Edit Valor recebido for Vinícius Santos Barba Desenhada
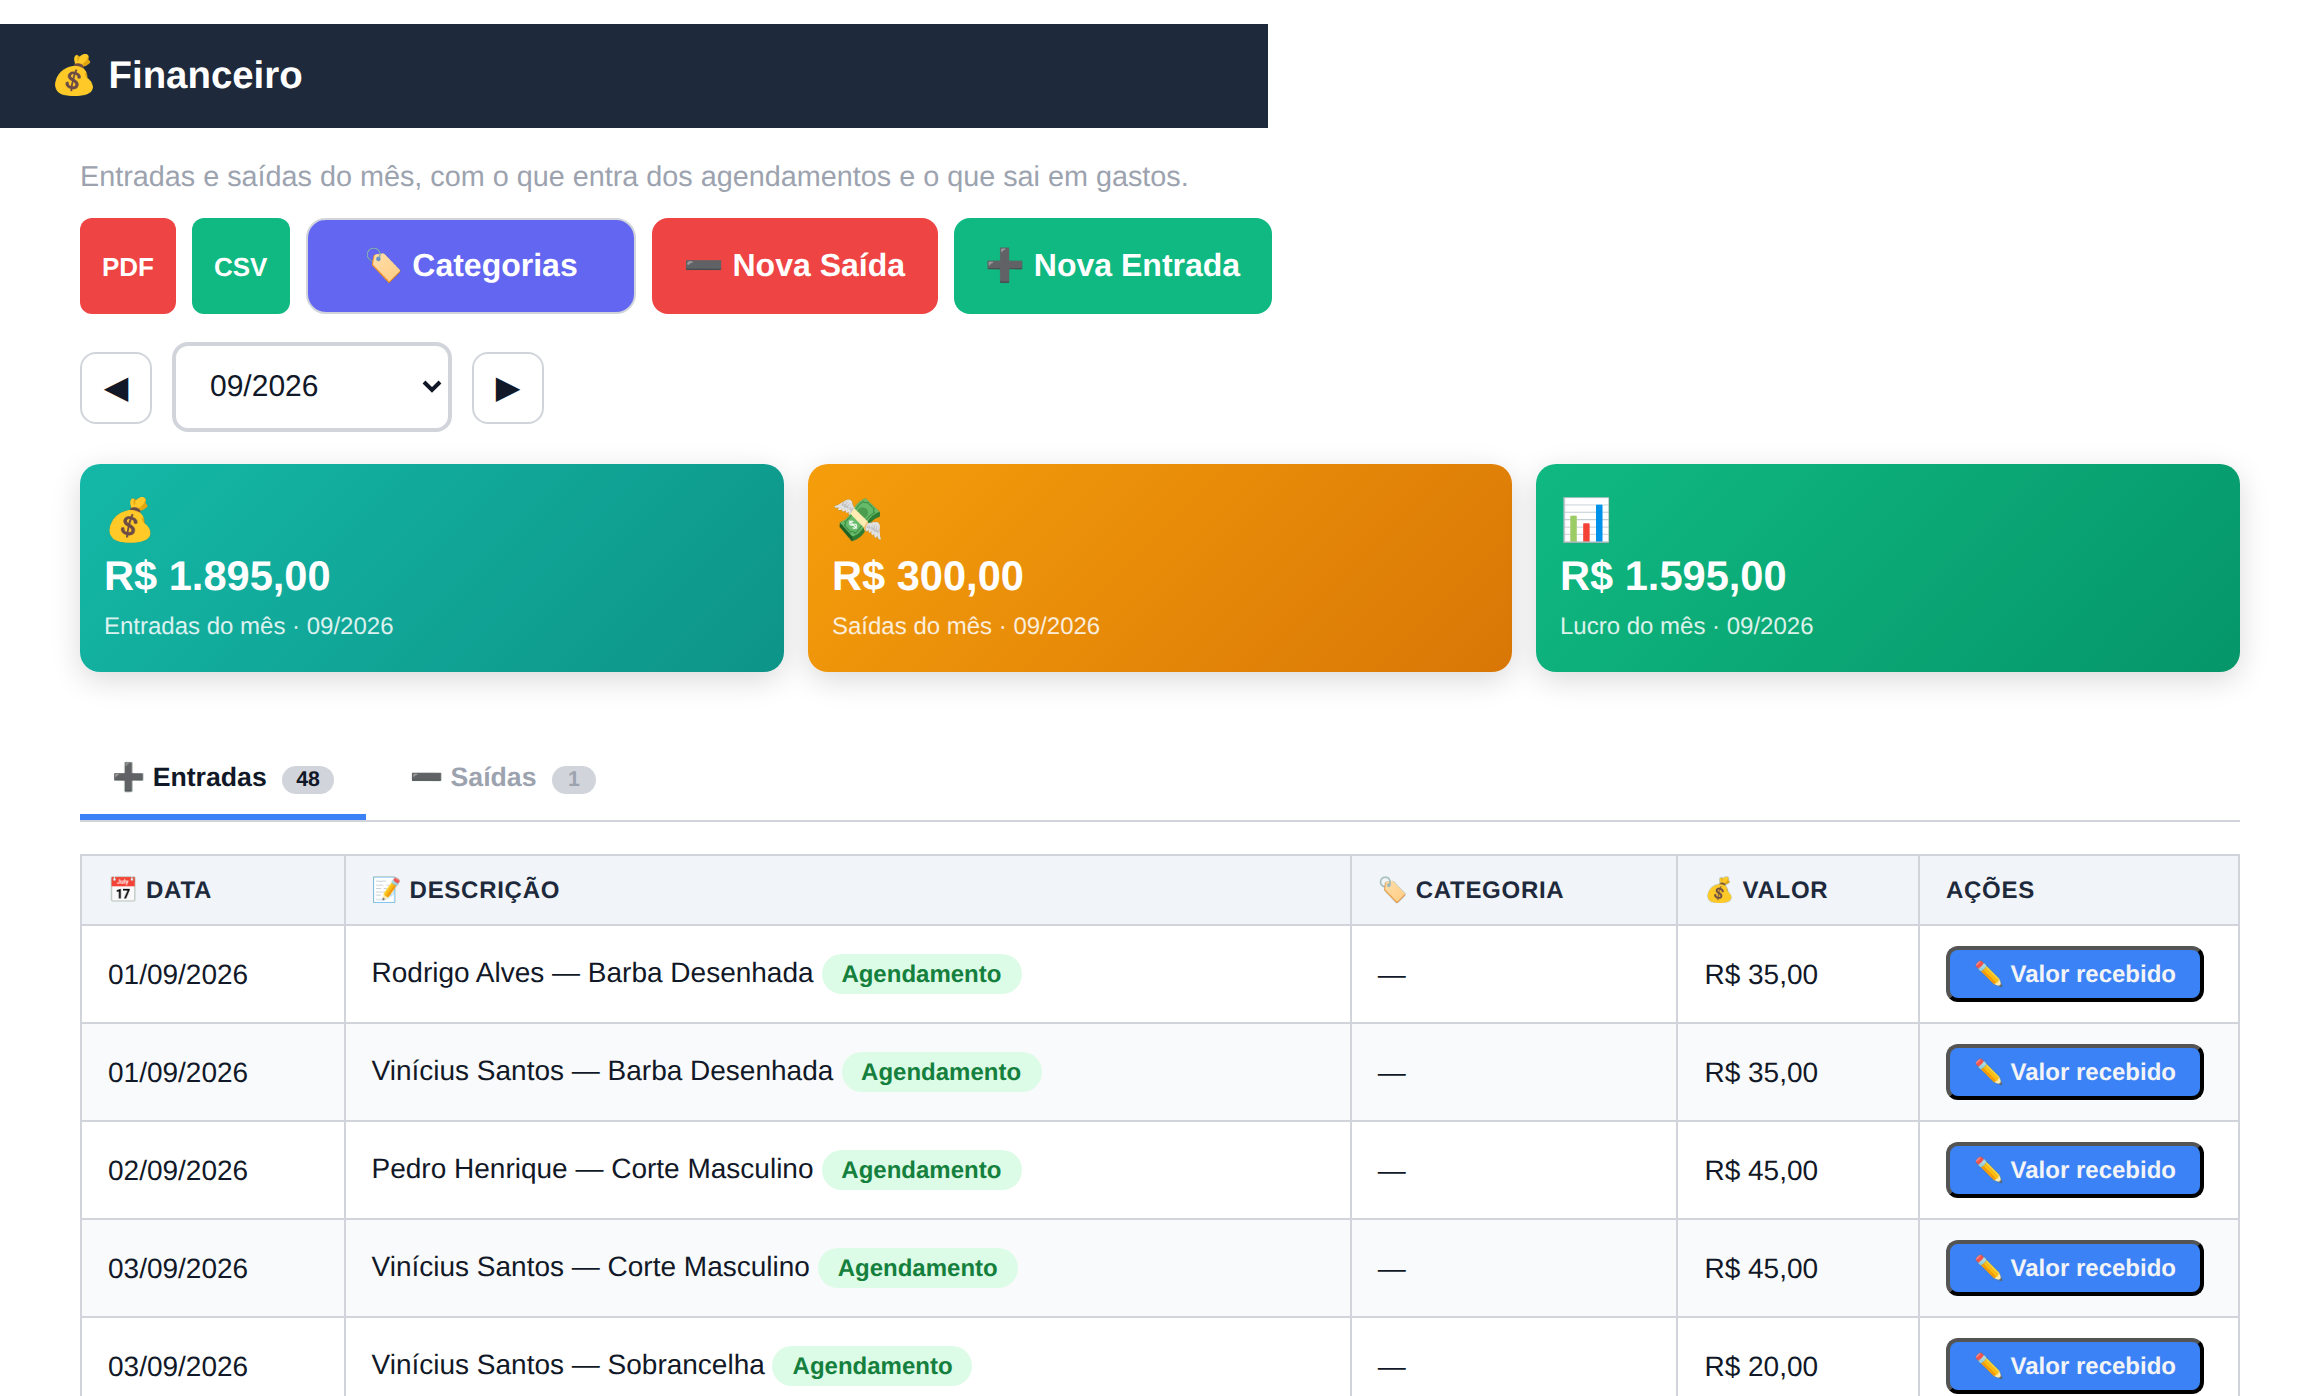The height and width of the screenshot is (1396, 2320). coord(2075,1072)
